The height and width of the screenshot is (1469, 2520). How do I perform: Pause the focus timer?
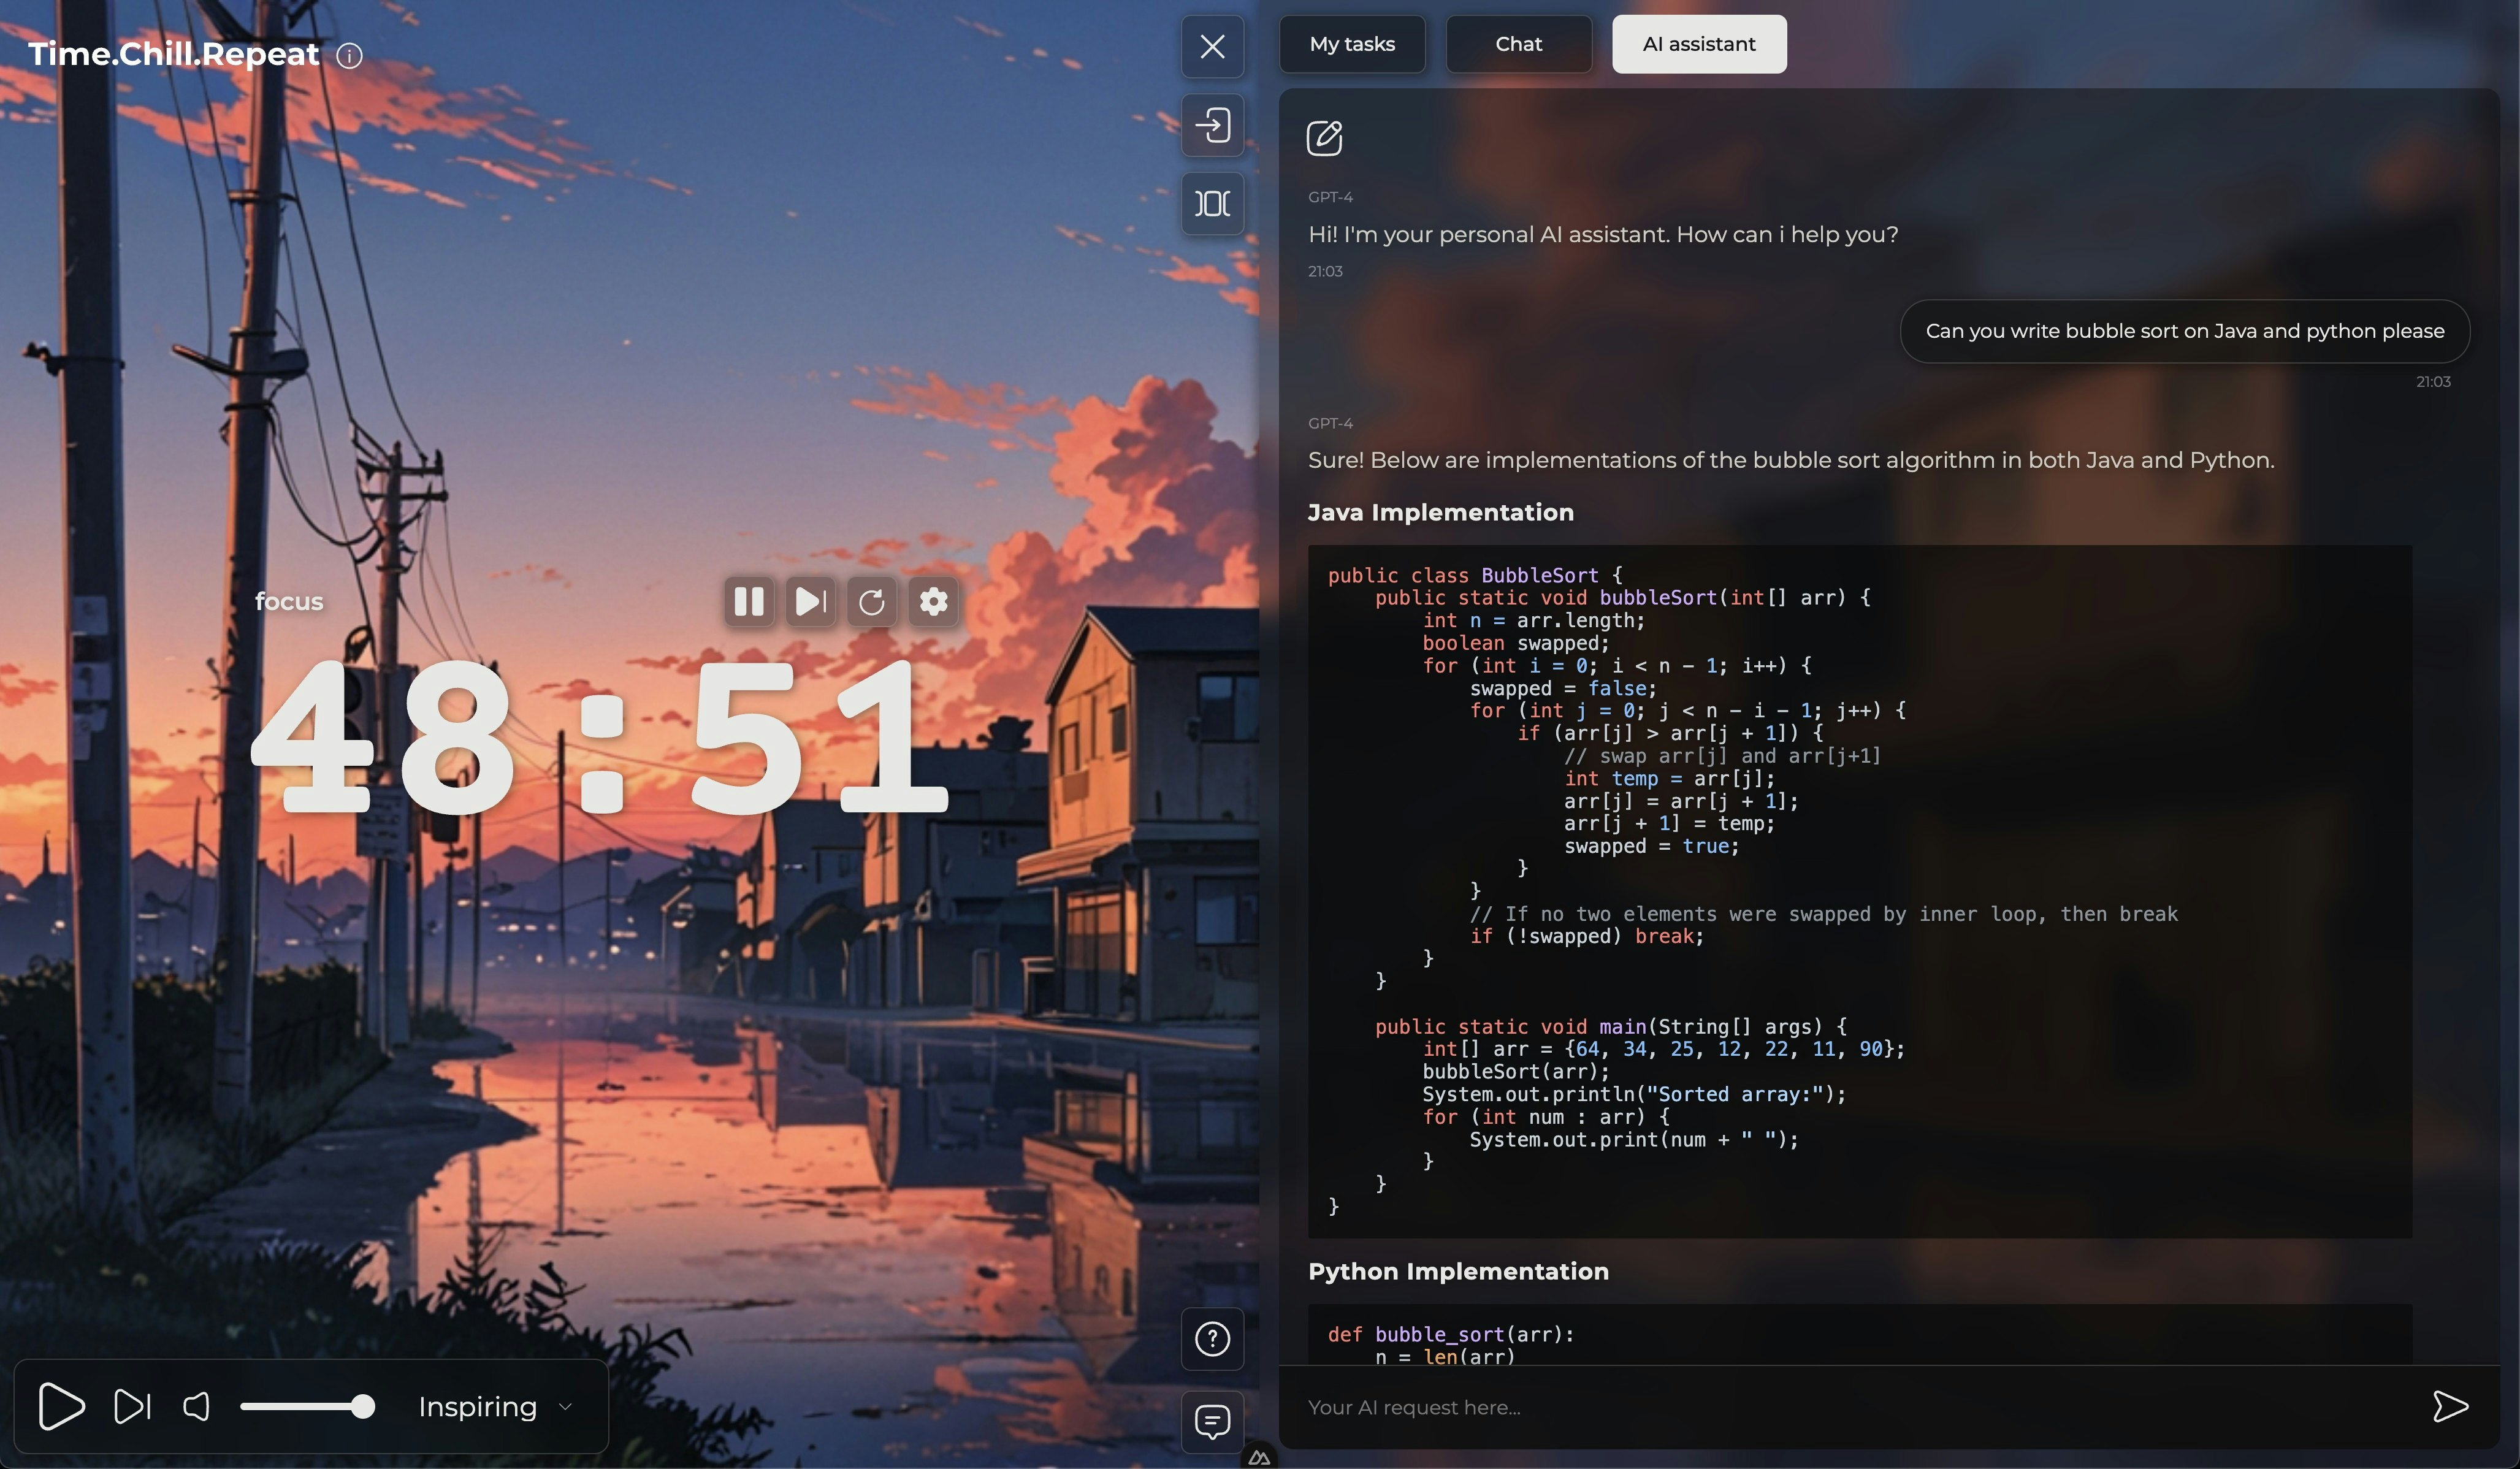pos(749,601)
